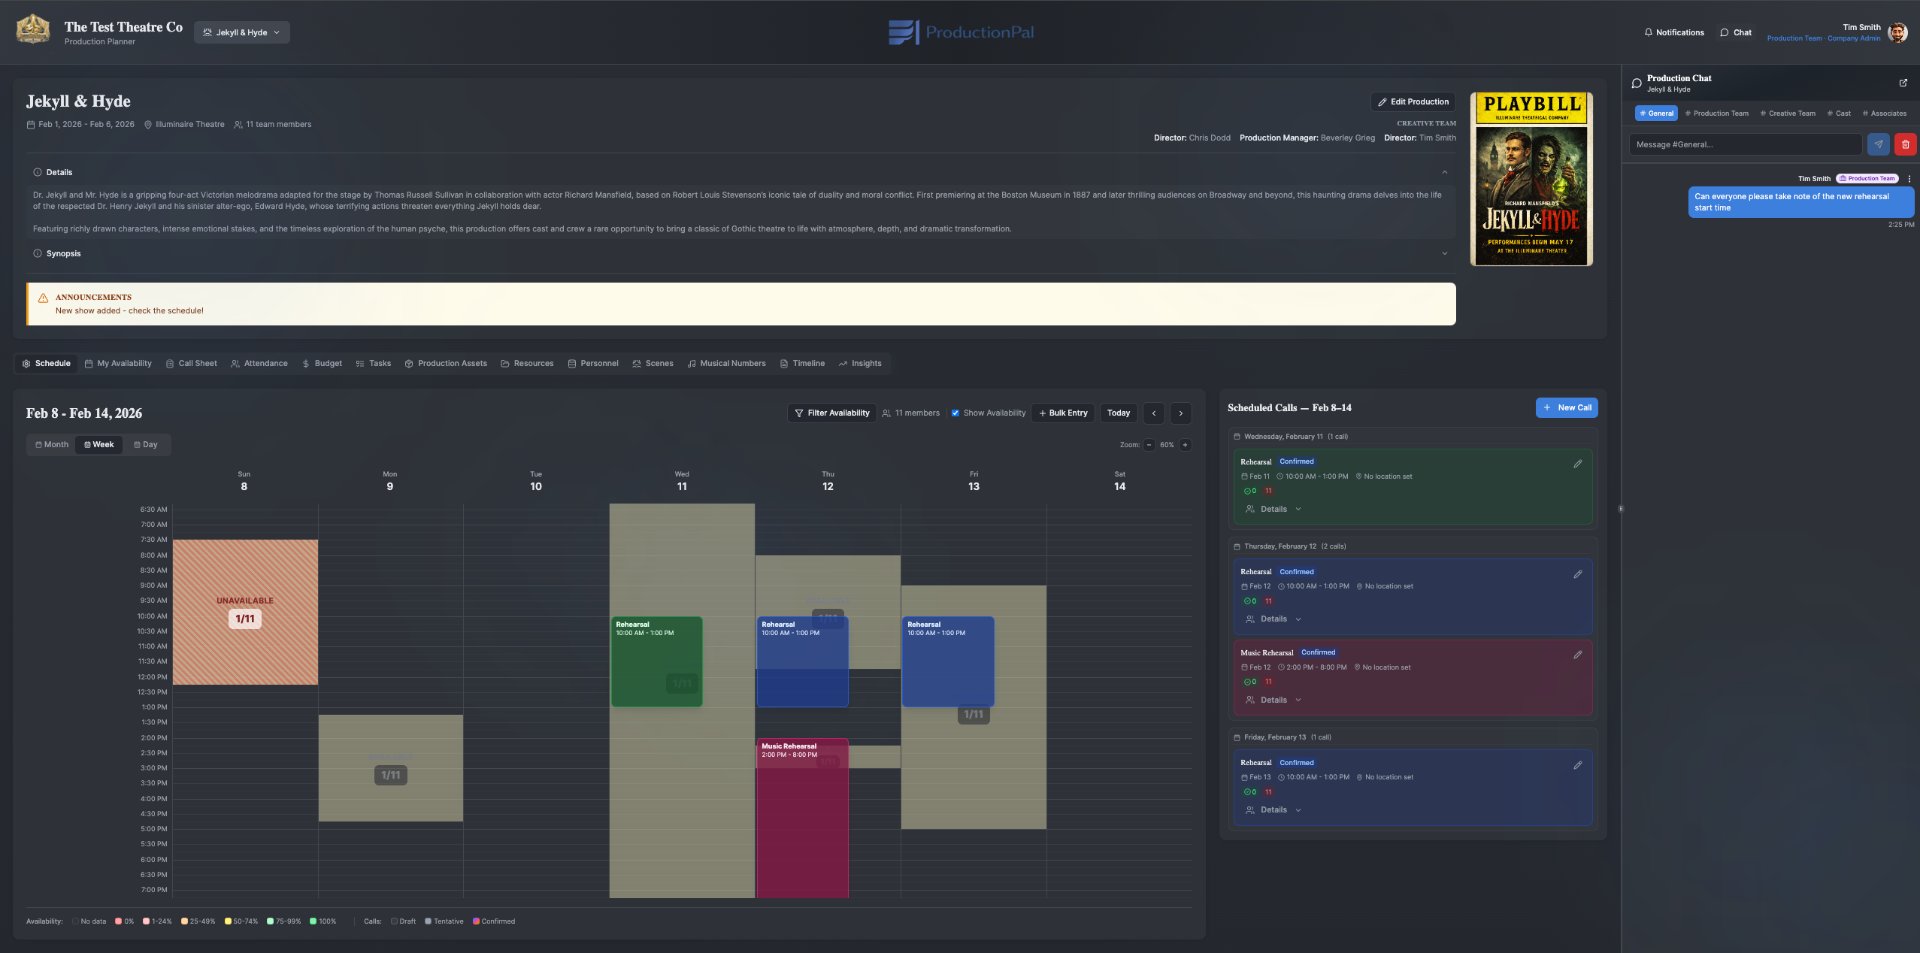Switch to the Cast chat channel
1920x953 pixels.
[1839, 113]
